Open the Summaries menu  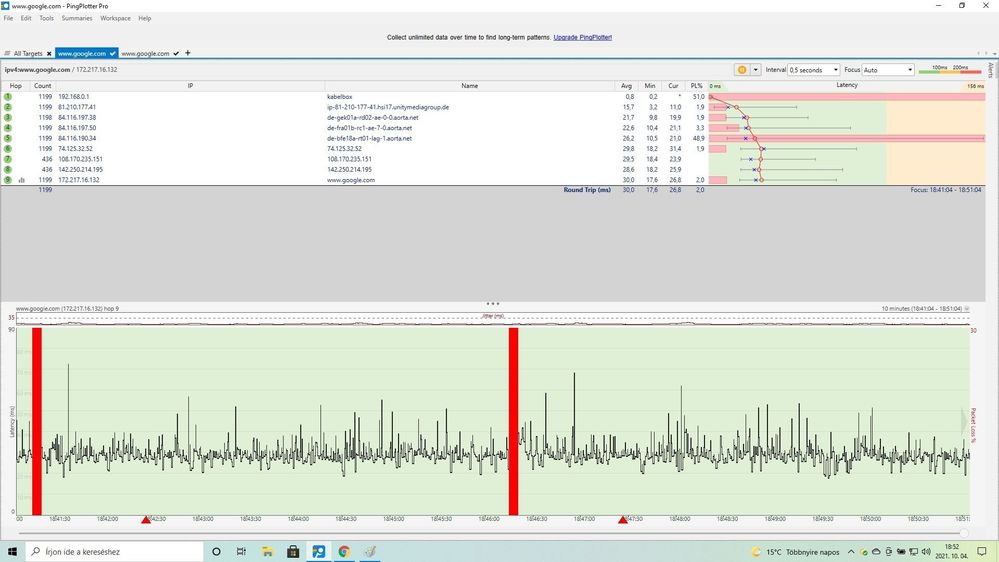[x=76, y=18]
